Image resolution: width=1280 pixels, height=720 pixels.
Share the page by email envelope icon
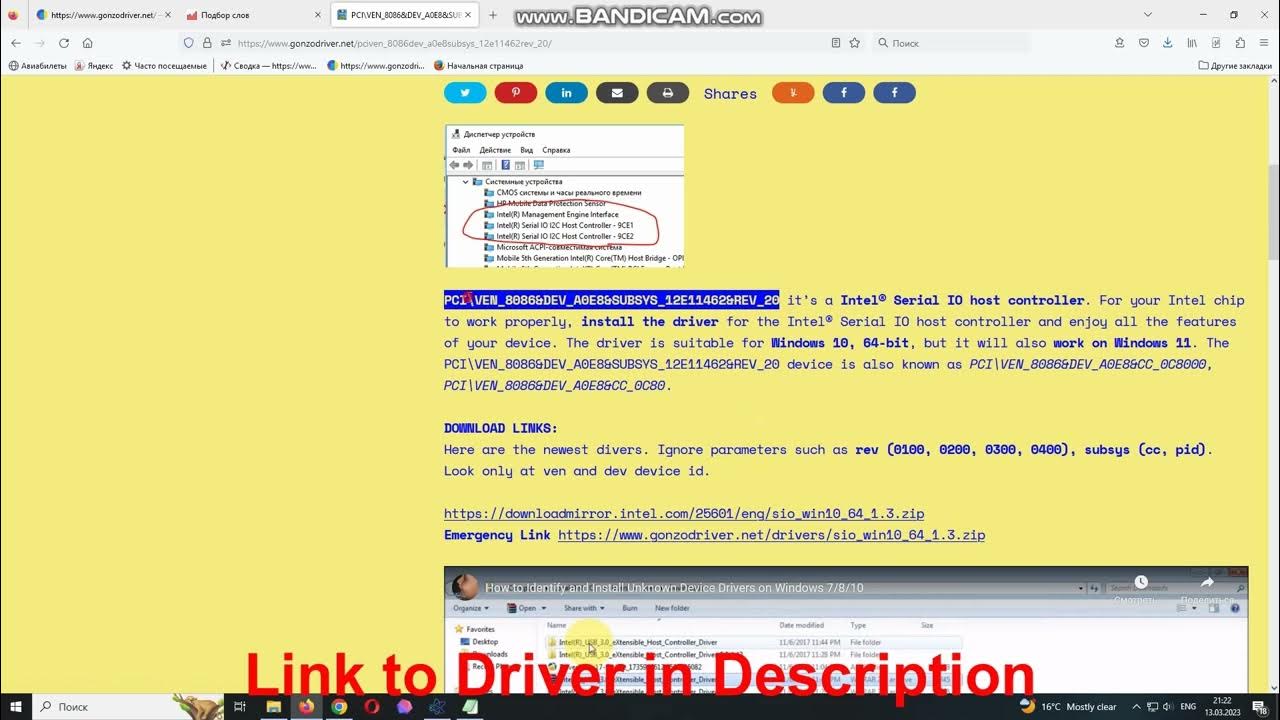[617, 93]
